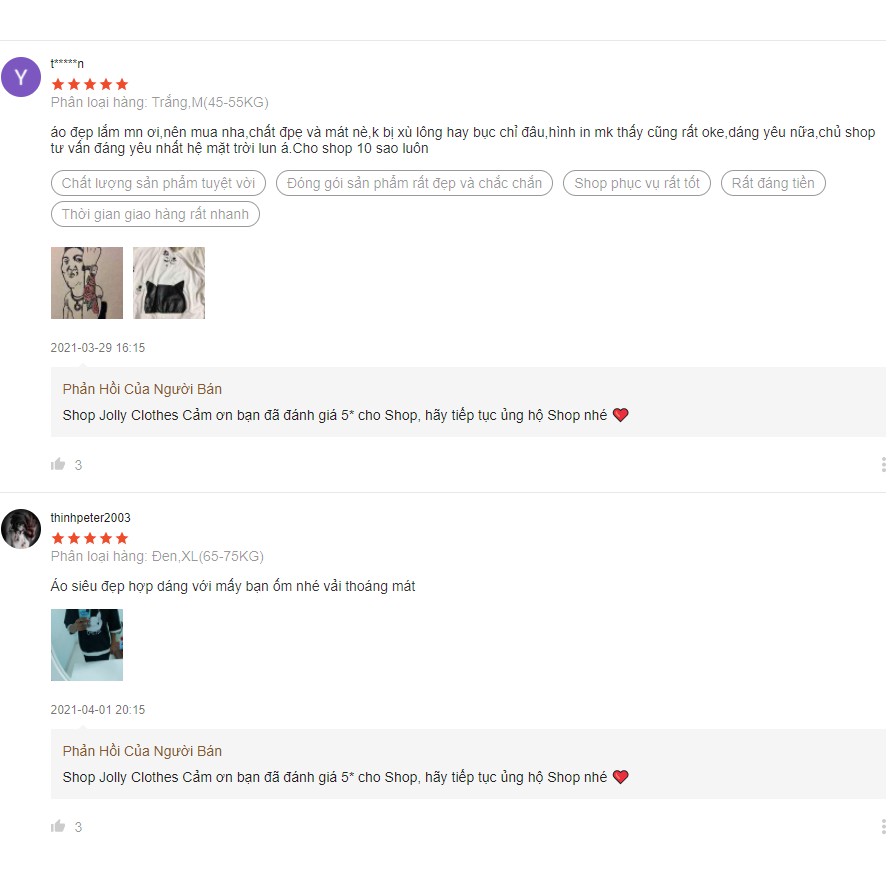Select tag Đóng gói sản phẩm rất đẹp
The width and height of the screenshot is (890, 890).
(x=414, y=183)
